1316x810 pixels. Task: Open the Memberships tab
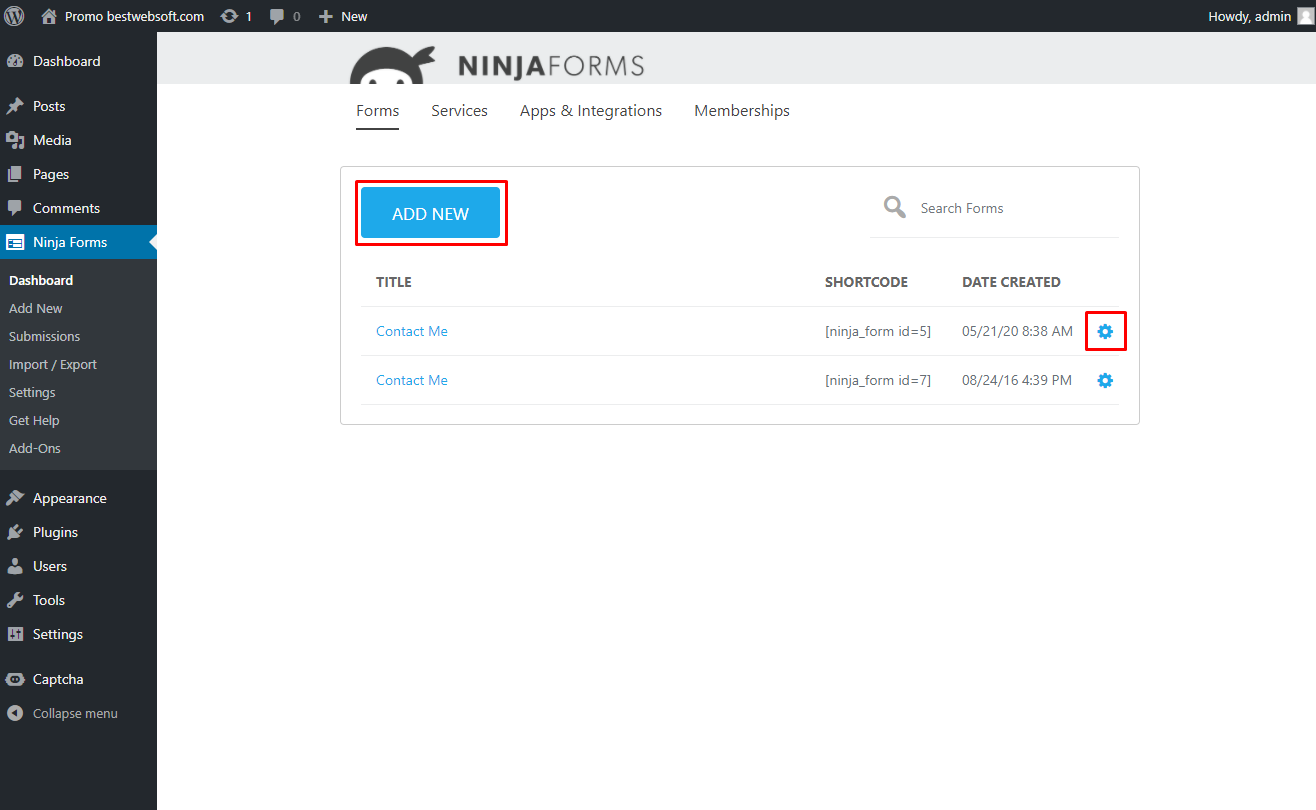pos(742,111)
